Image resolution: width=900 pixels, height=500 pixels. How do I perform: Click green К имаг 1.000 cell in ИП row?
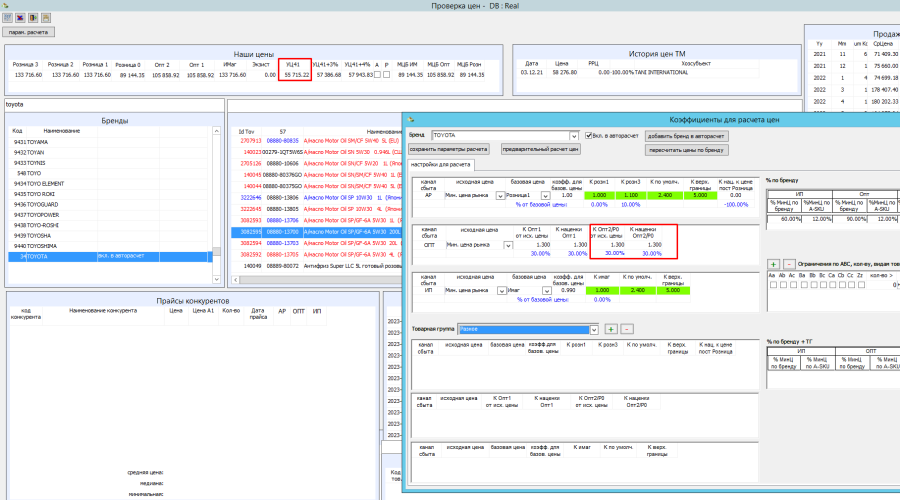coord(602,290)
